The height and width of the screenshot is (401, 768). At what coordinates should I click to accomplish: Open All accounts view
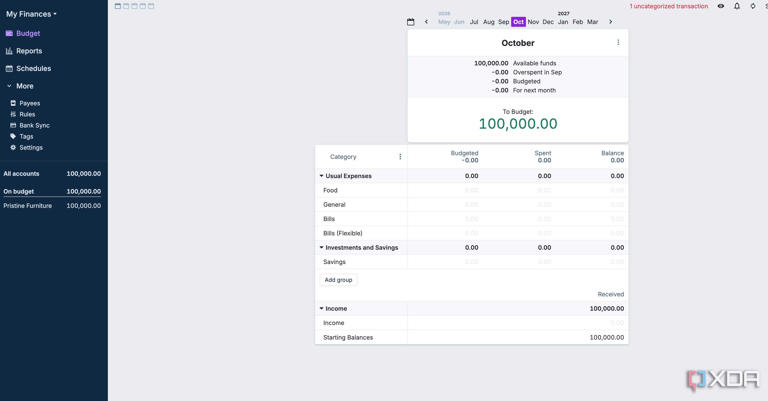52,174
